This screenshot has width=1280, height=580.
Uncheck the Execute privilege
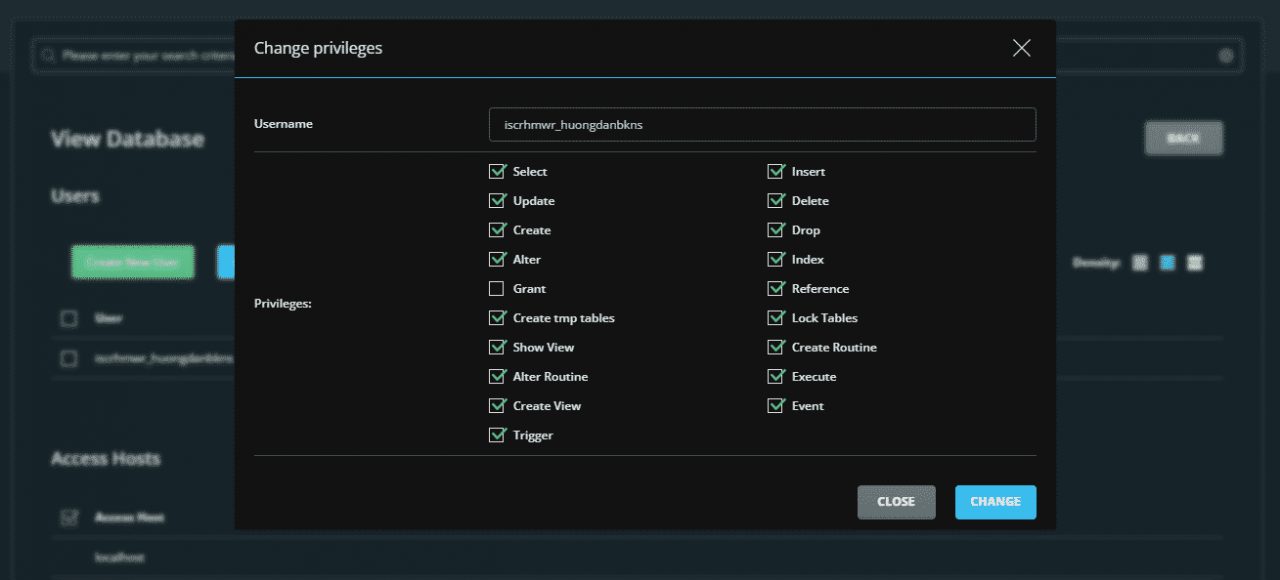point(776,377)
